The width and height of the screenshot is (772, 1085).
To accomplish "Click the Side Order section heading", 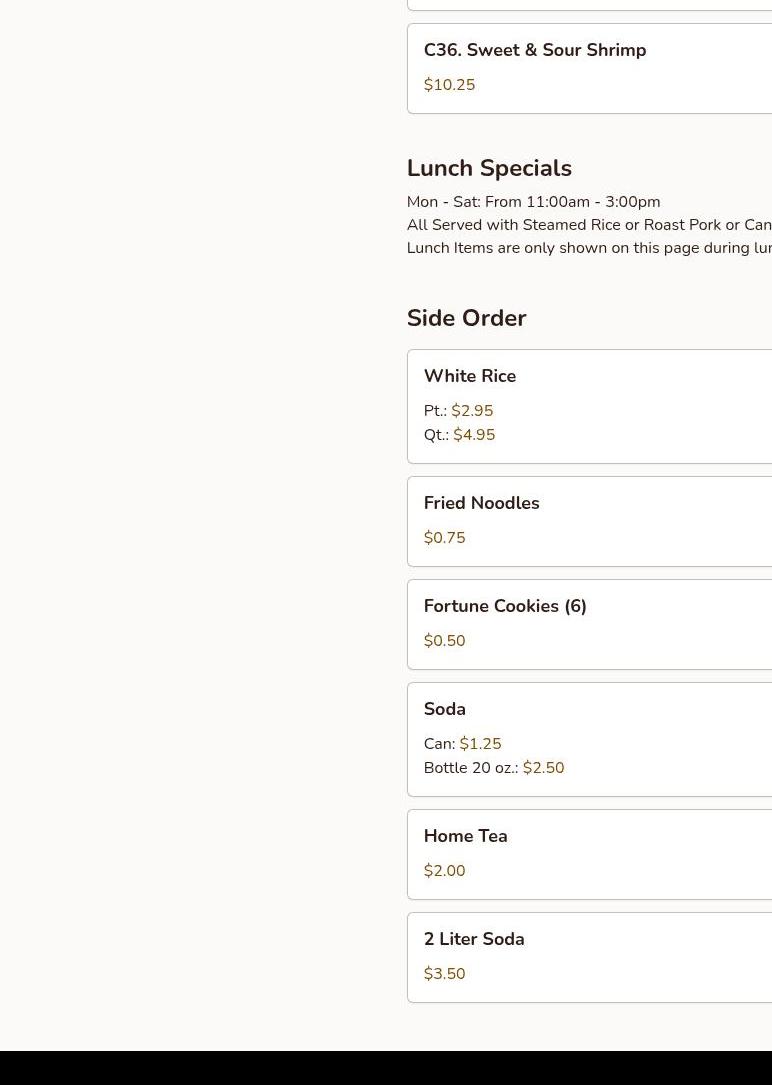I will 466,318.
